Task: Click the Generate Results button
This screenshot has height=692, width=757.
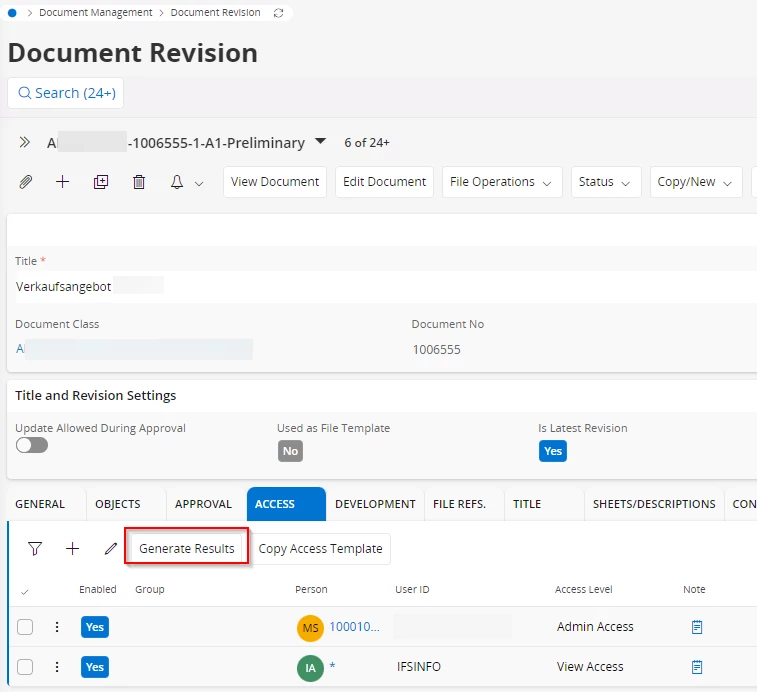Action: click(x=187, y=548)
